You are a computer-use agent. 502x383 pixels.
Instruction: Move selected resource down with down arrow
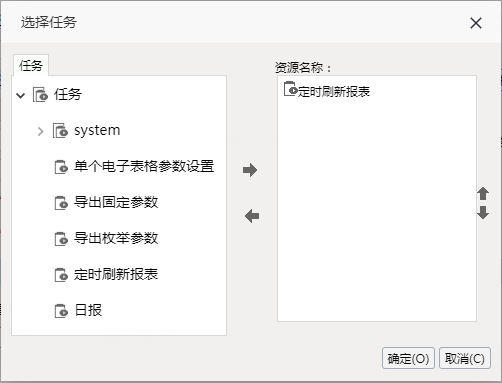point(483,212)
